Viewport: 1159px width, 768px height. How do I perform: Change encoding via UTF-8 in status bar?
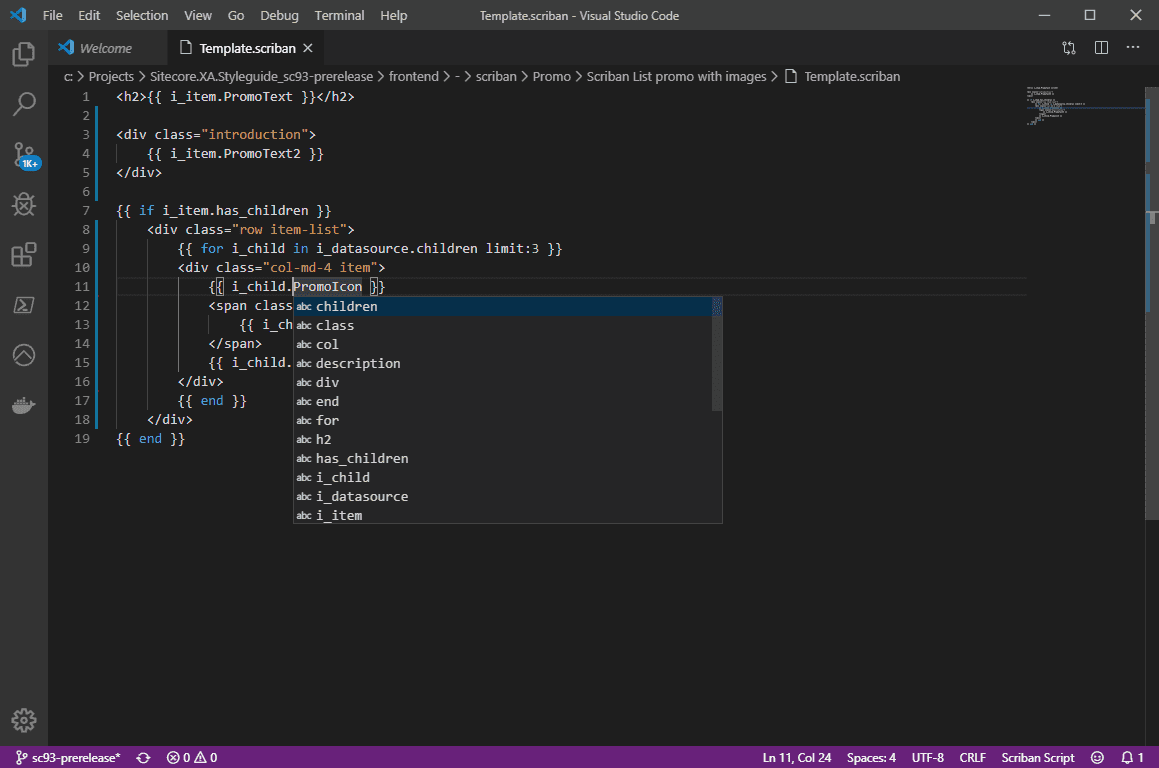928,758
